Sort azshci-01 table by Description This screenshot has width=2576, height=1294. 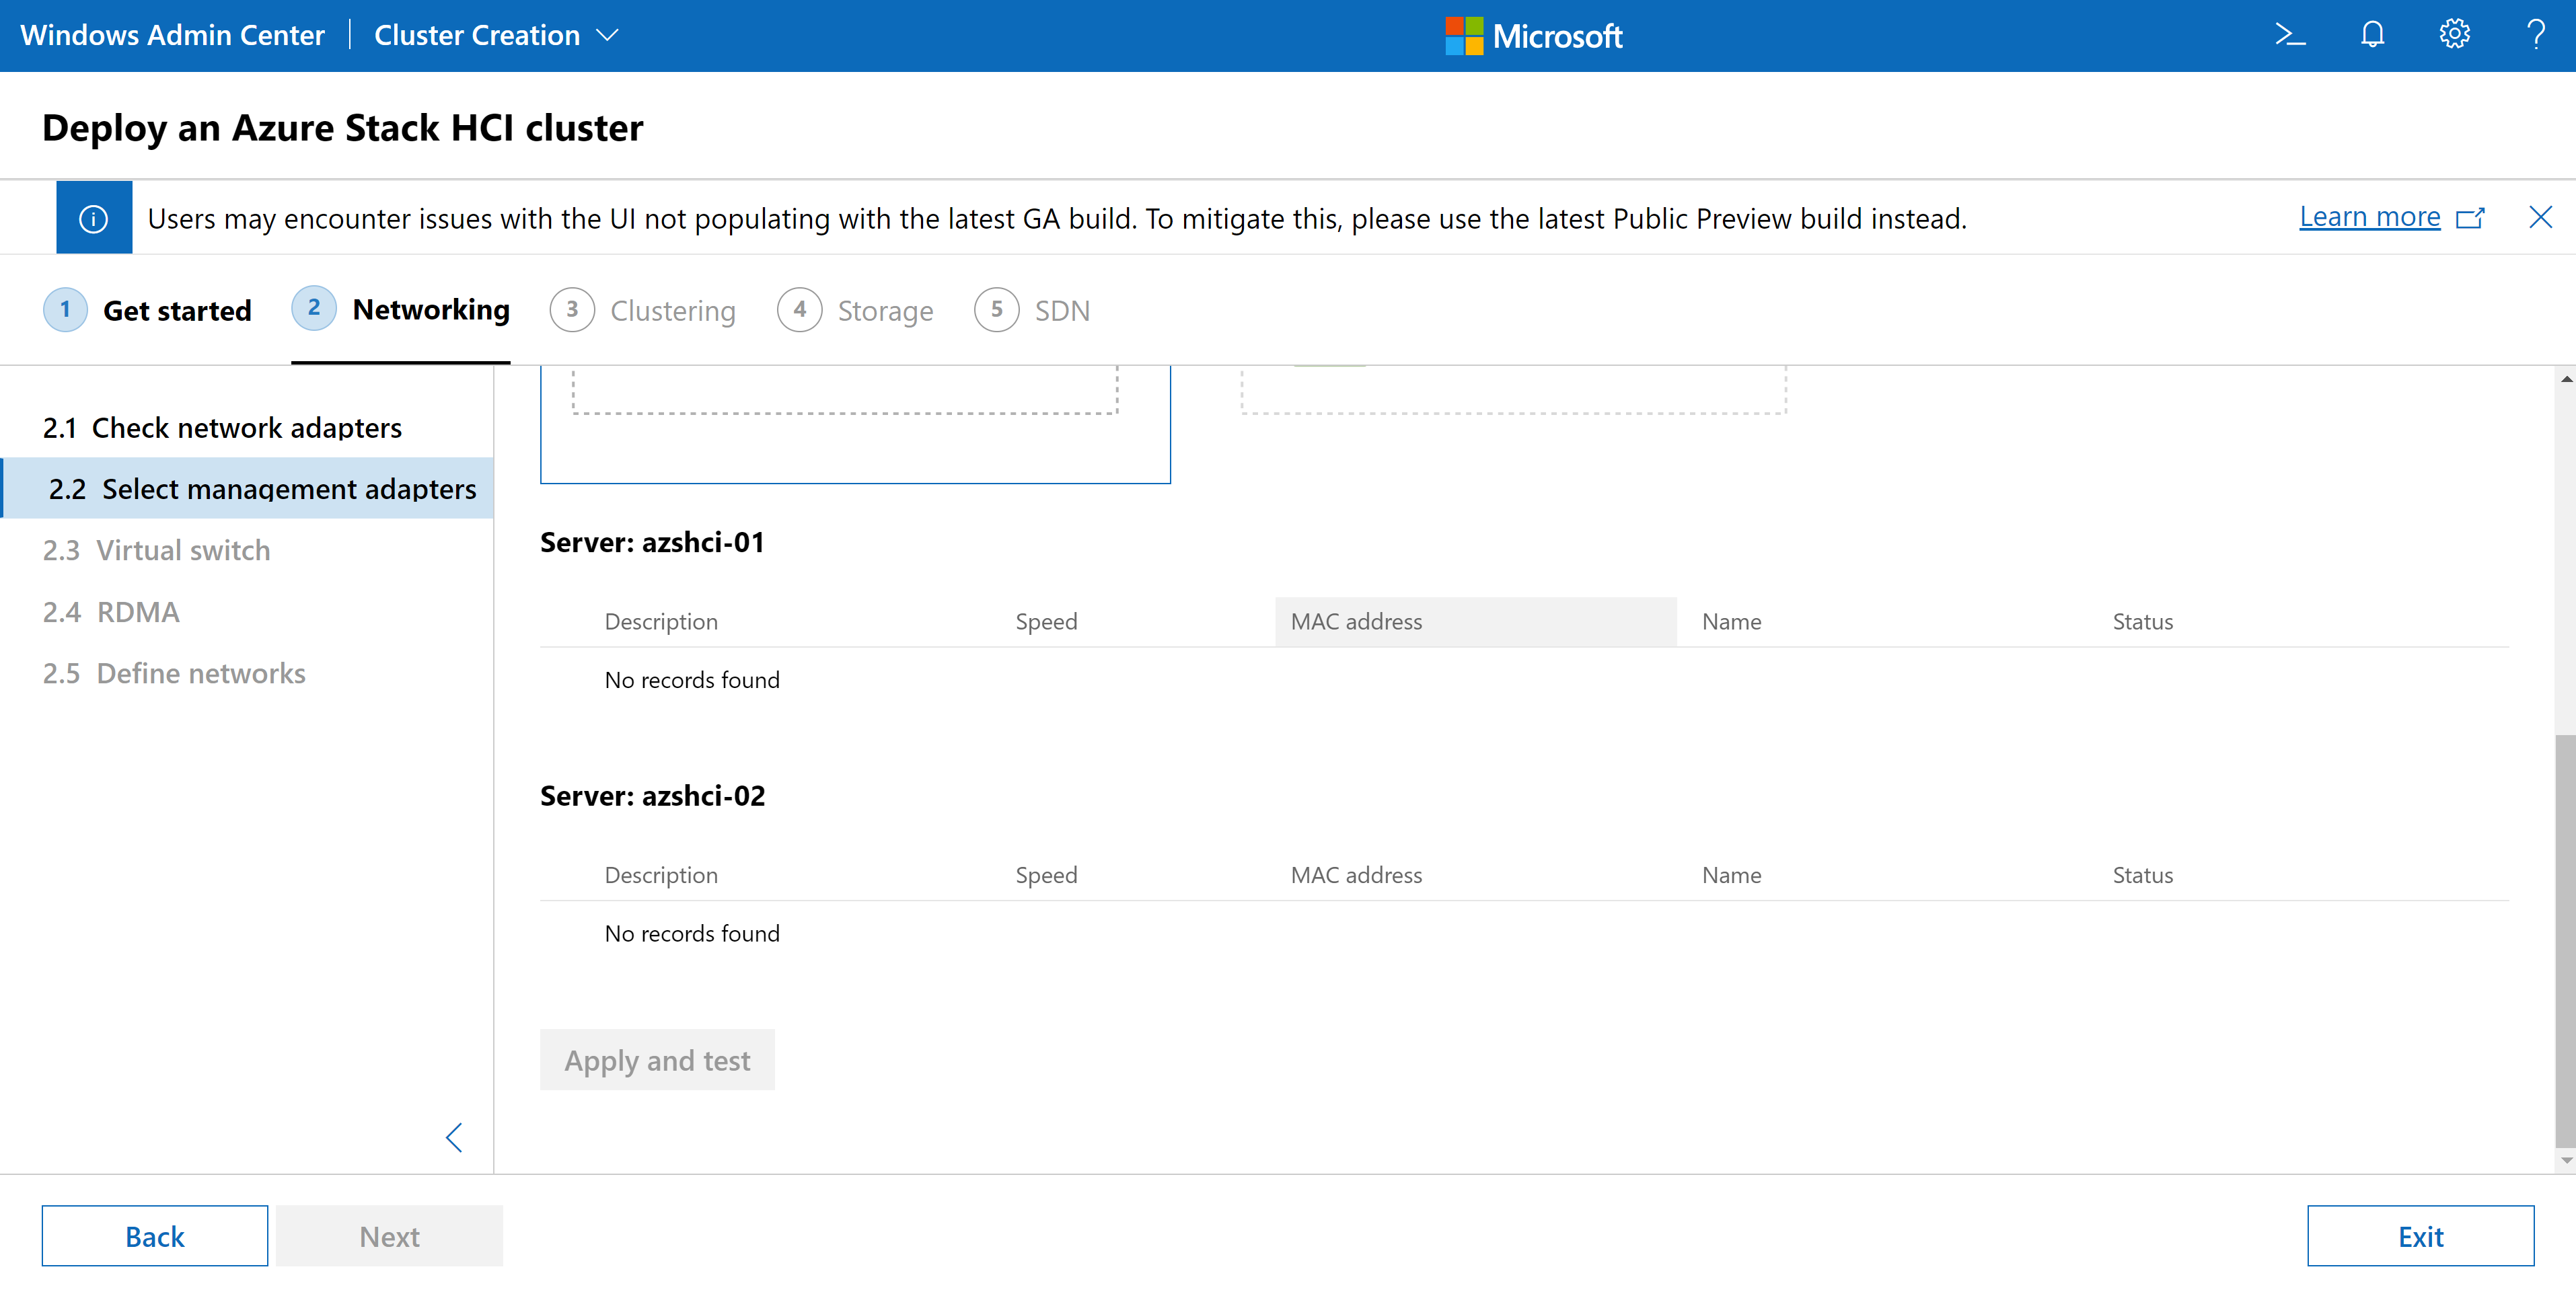point(661,621)
